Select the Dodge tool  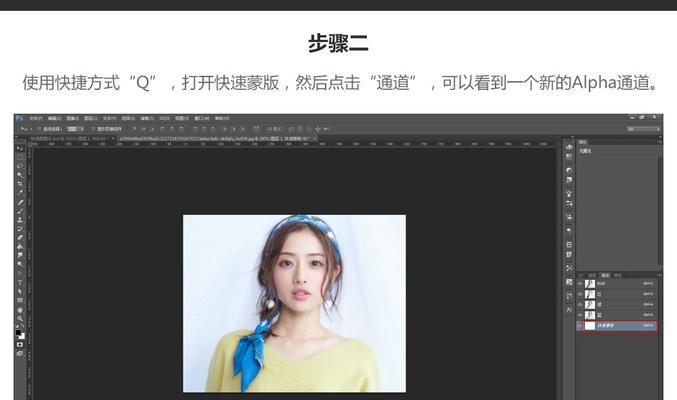point(20,264)
